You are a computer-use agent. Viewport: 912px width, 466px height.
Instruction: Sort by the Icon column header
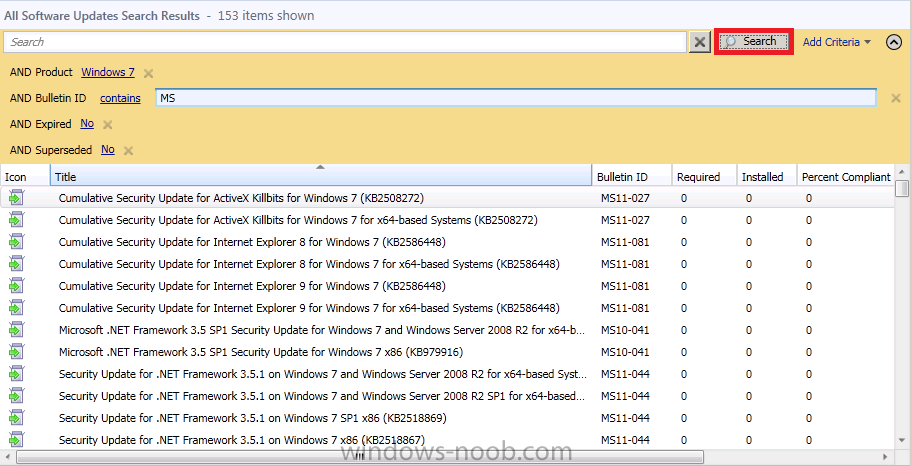[25, 177]
